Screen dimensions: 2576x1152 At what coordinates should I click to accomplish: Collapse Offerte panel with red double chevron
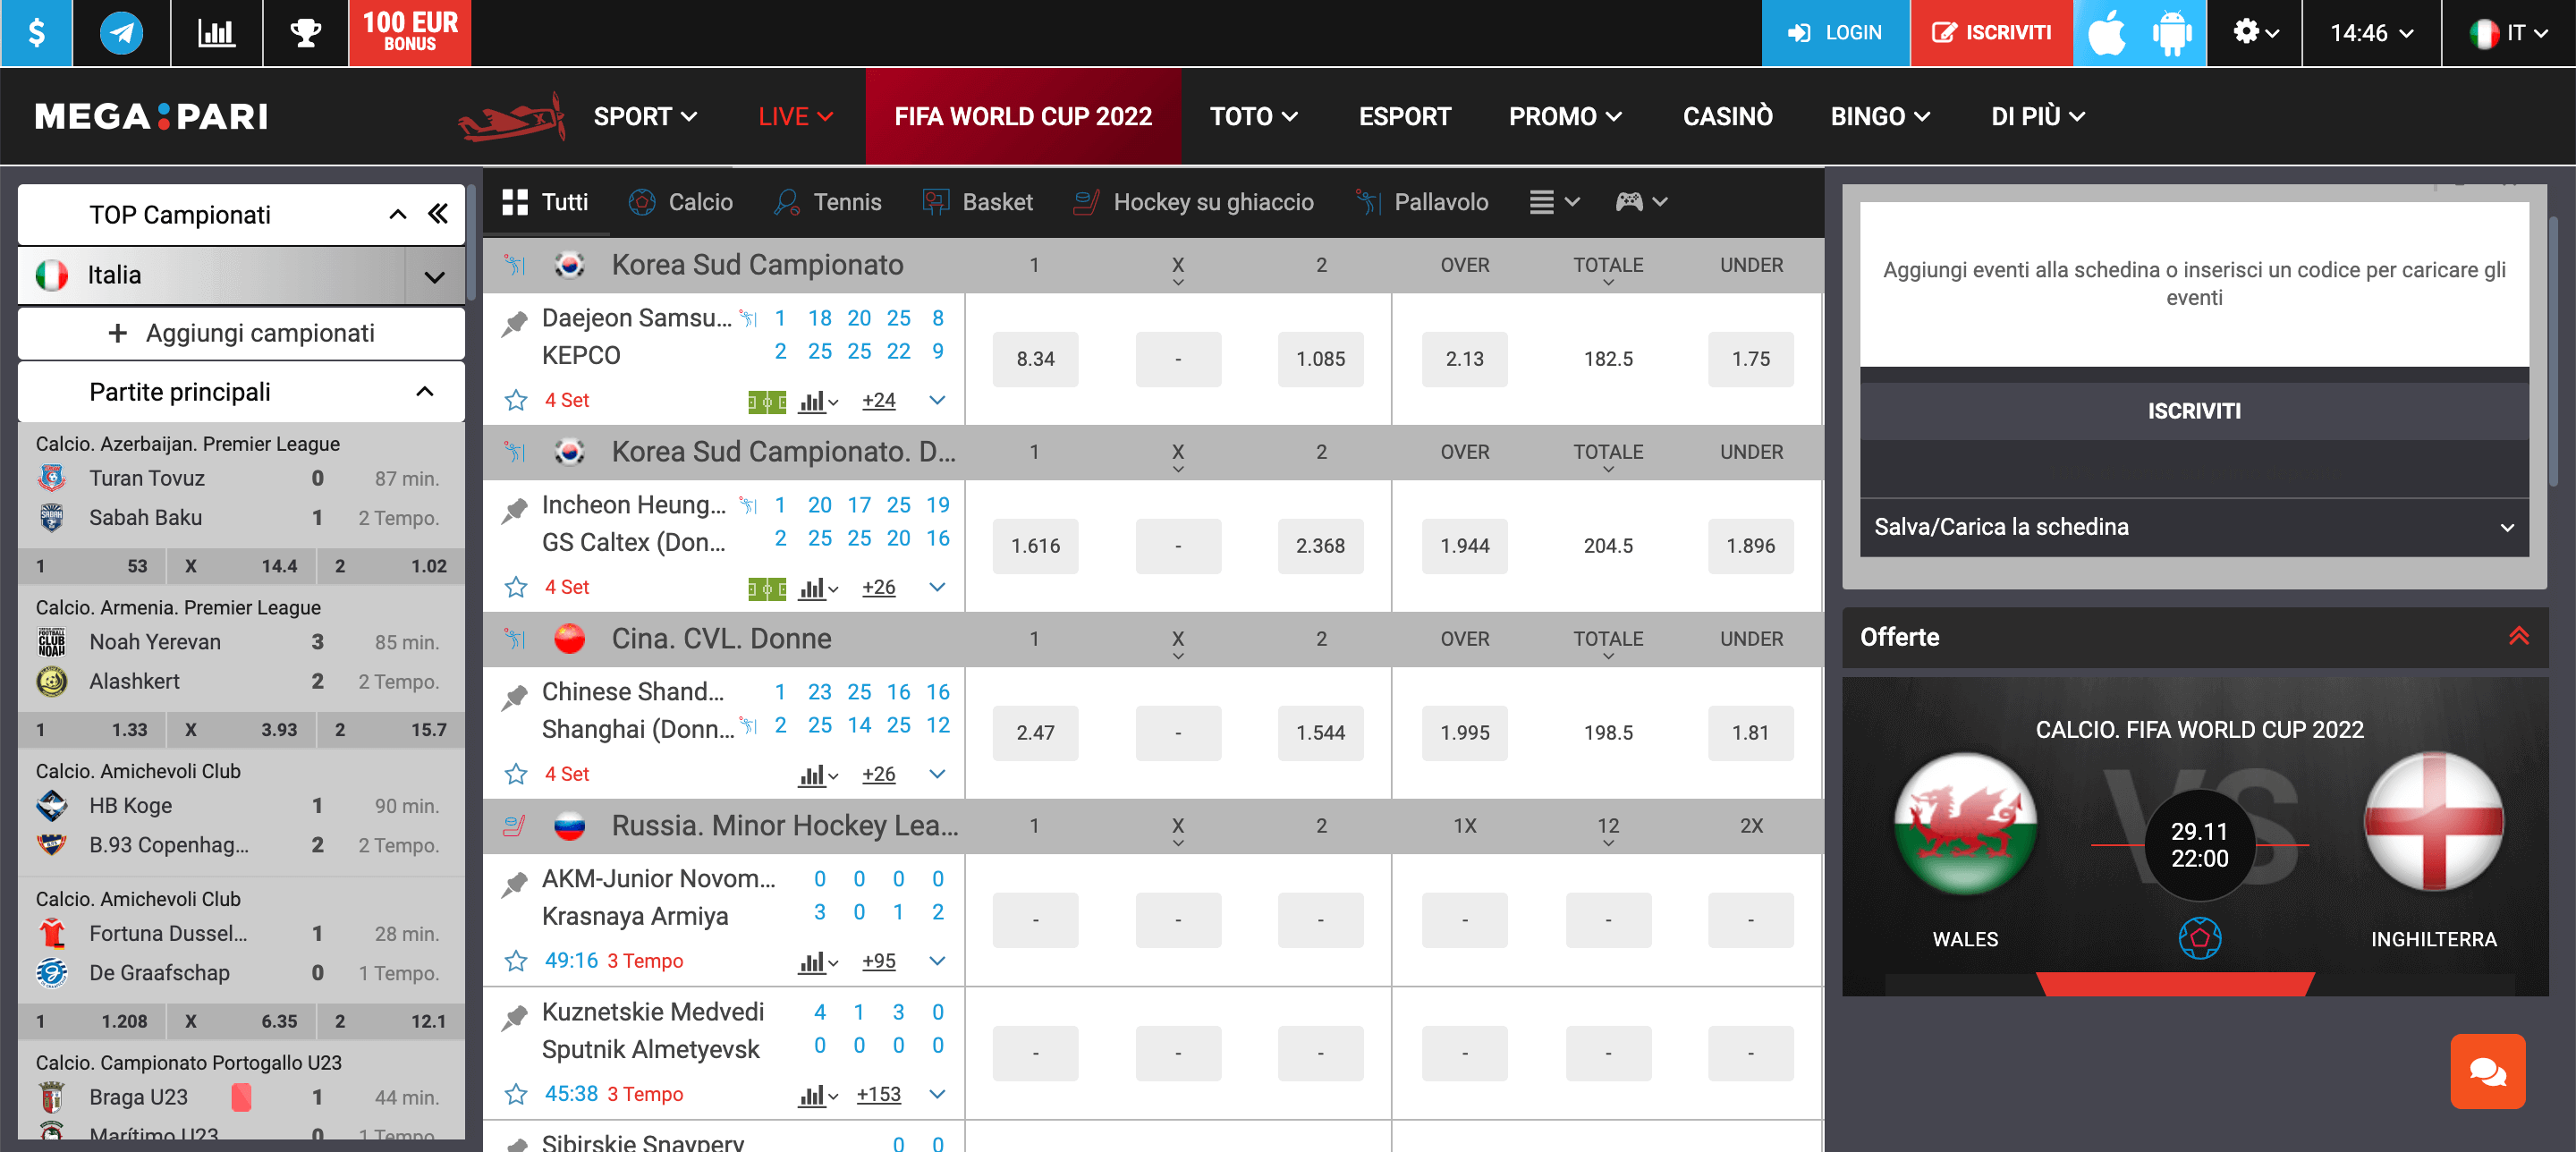click(2518, 636)
